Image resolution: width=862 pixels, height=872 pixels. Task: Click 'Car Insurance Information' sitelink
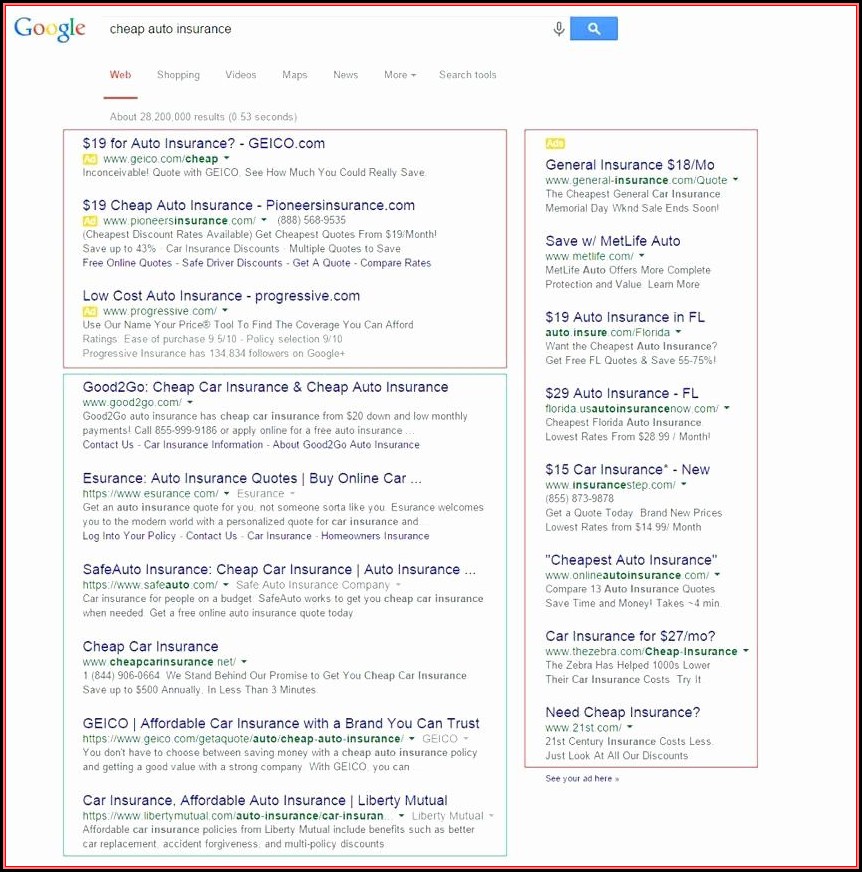(x=203, y=445)
